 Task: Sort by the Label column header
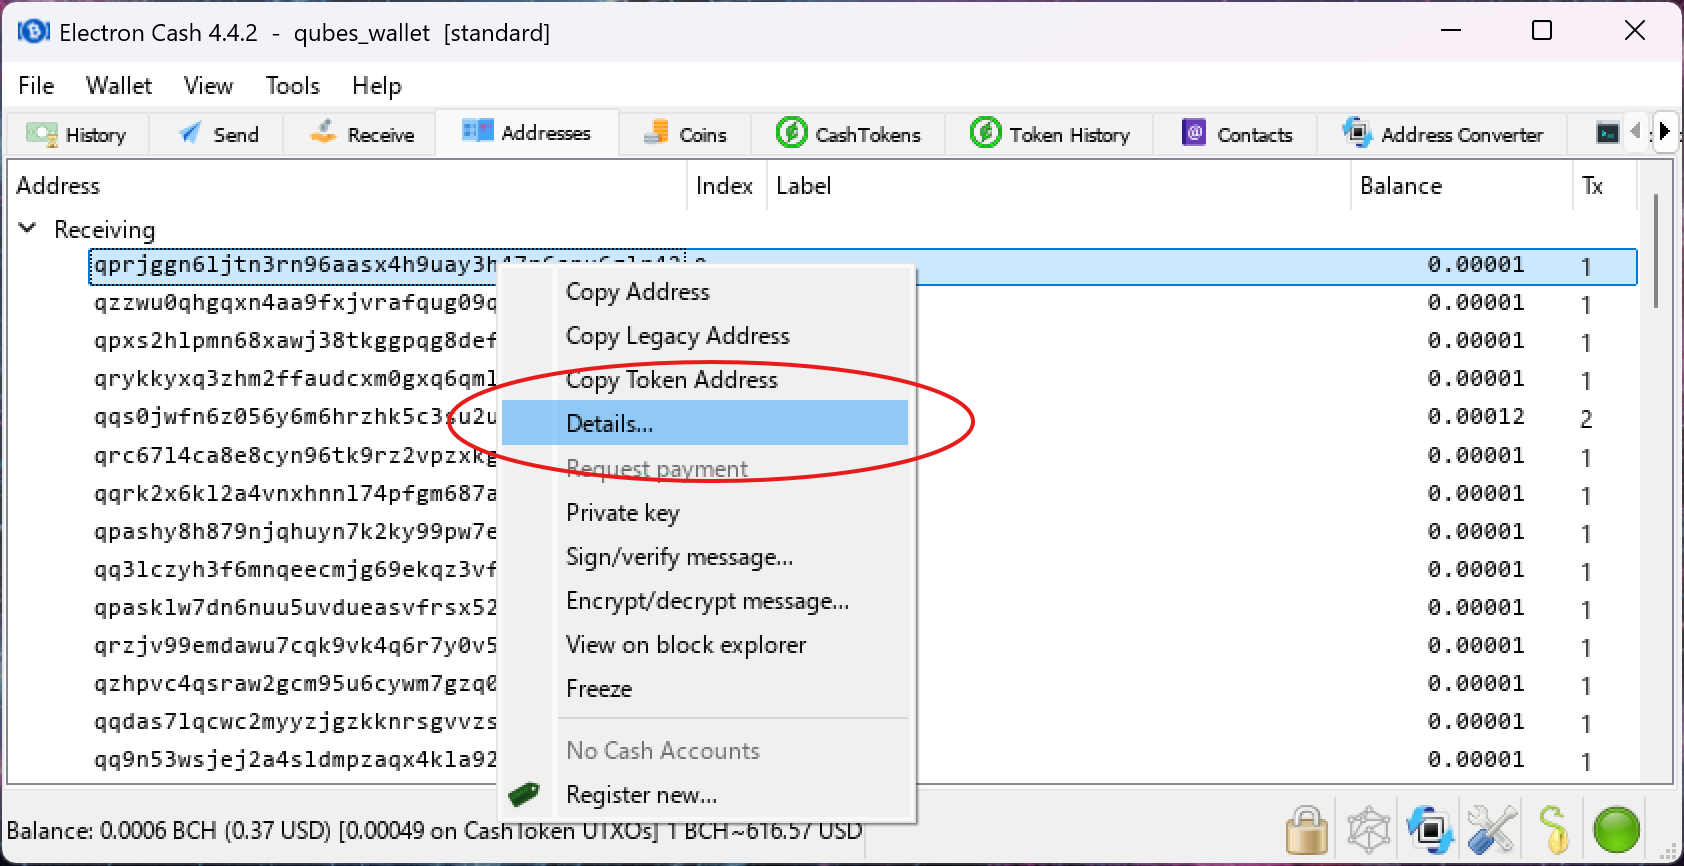coord(1058,186)
